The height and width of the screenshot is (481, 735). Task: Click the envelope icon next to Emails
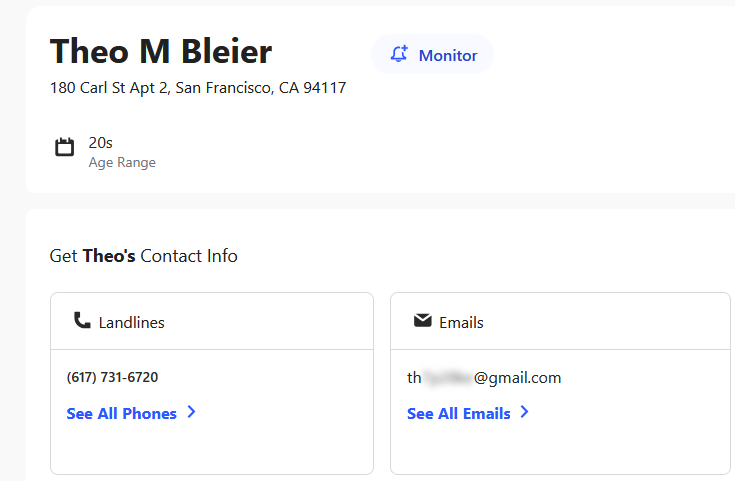pos(423,321)
